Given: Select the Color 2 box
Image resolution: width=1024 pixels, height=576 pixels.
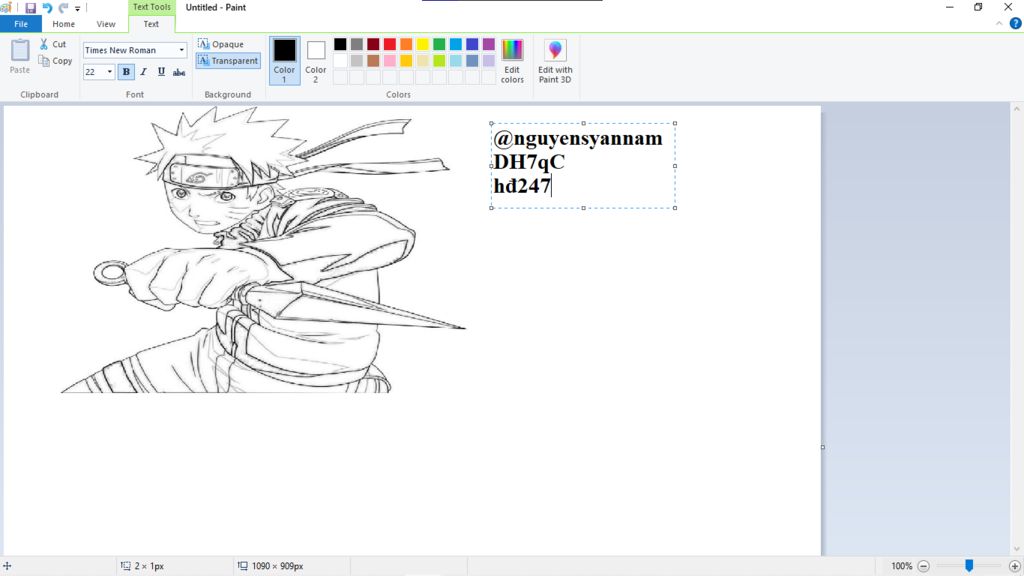Looking at the screenshot, I should point(315,61).
